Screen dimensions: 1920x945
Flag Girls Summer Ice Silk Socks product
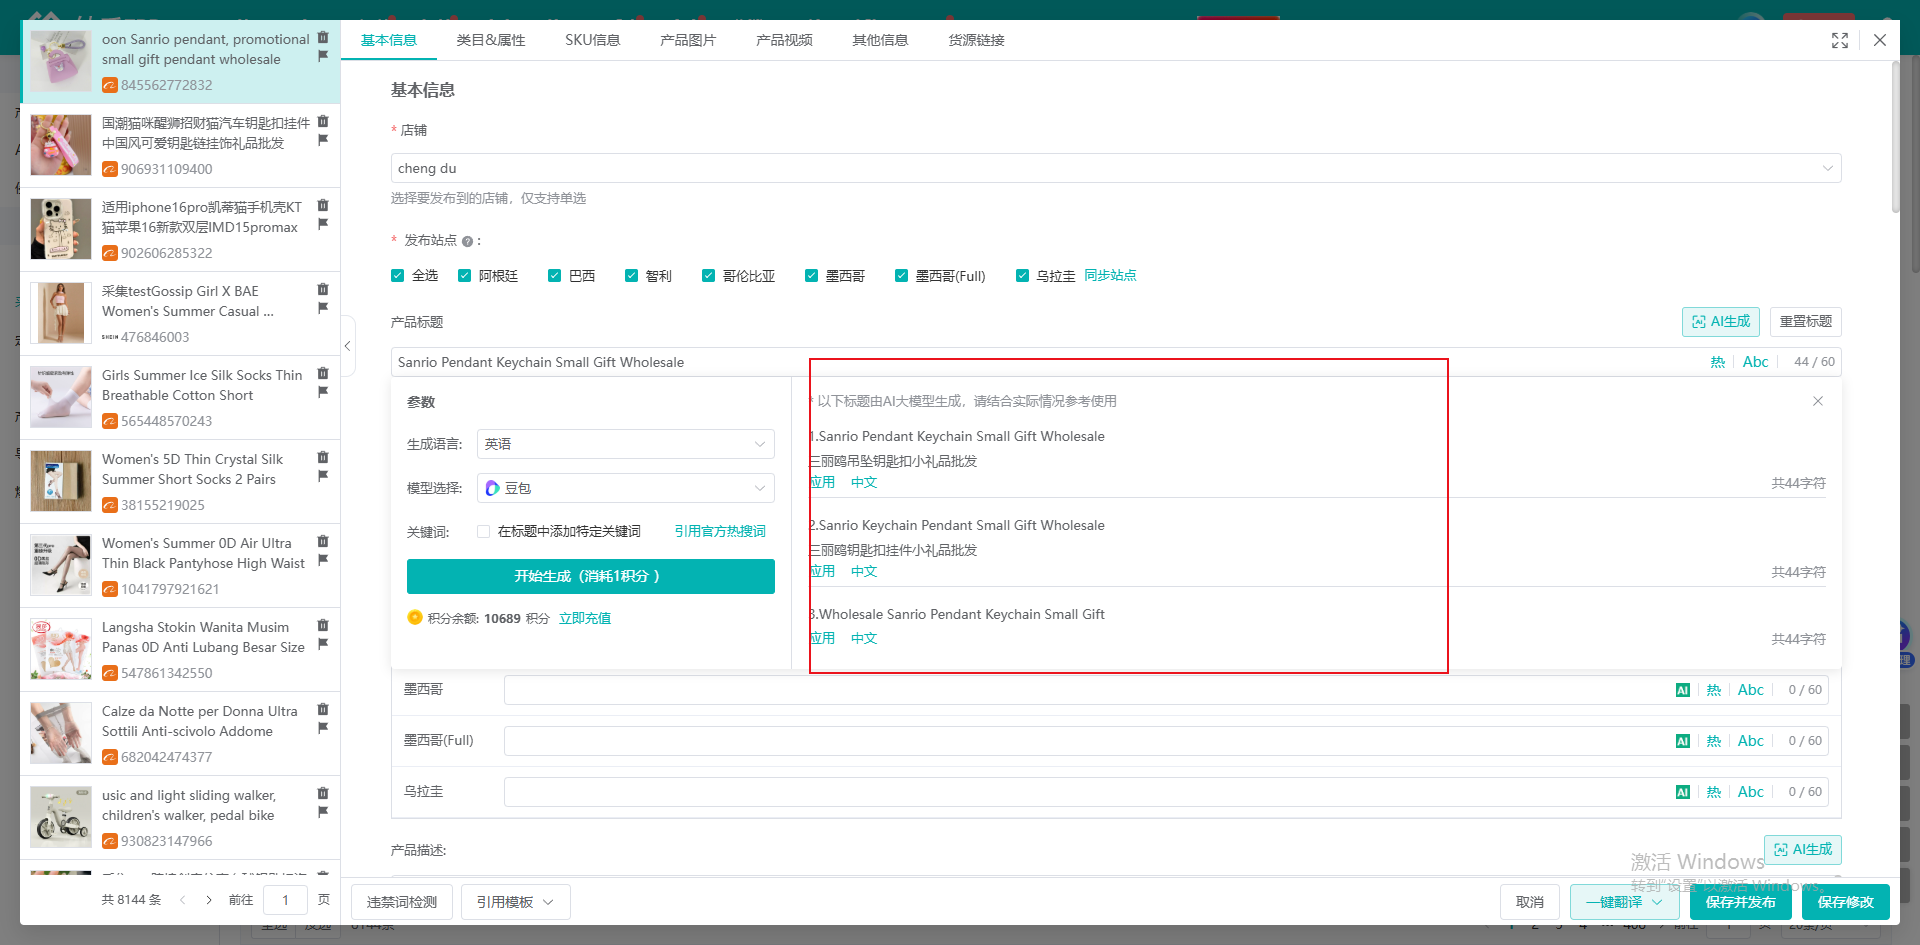coord(323,392)
